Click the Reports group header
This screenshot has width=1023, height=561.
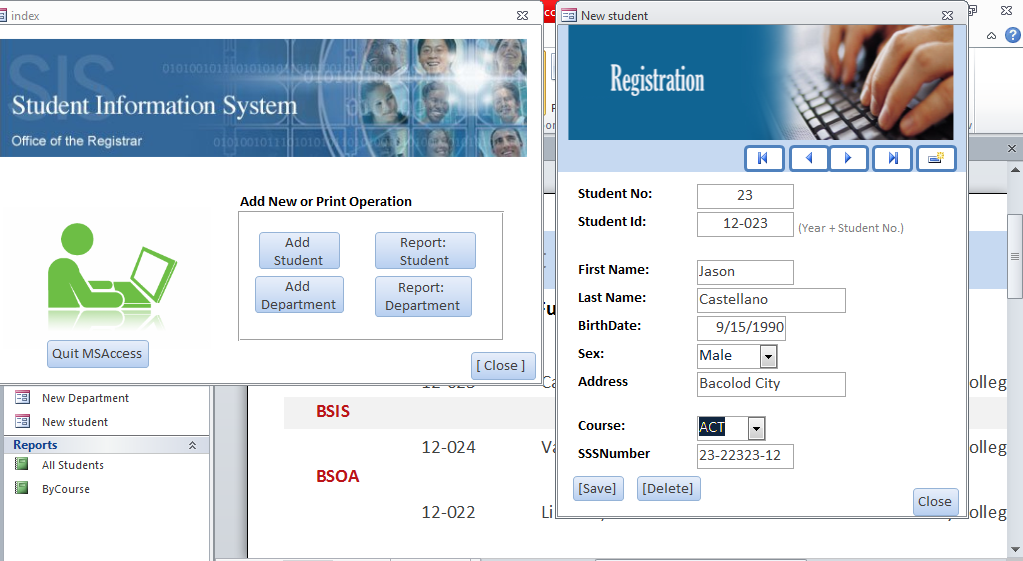tap(106, 445)
